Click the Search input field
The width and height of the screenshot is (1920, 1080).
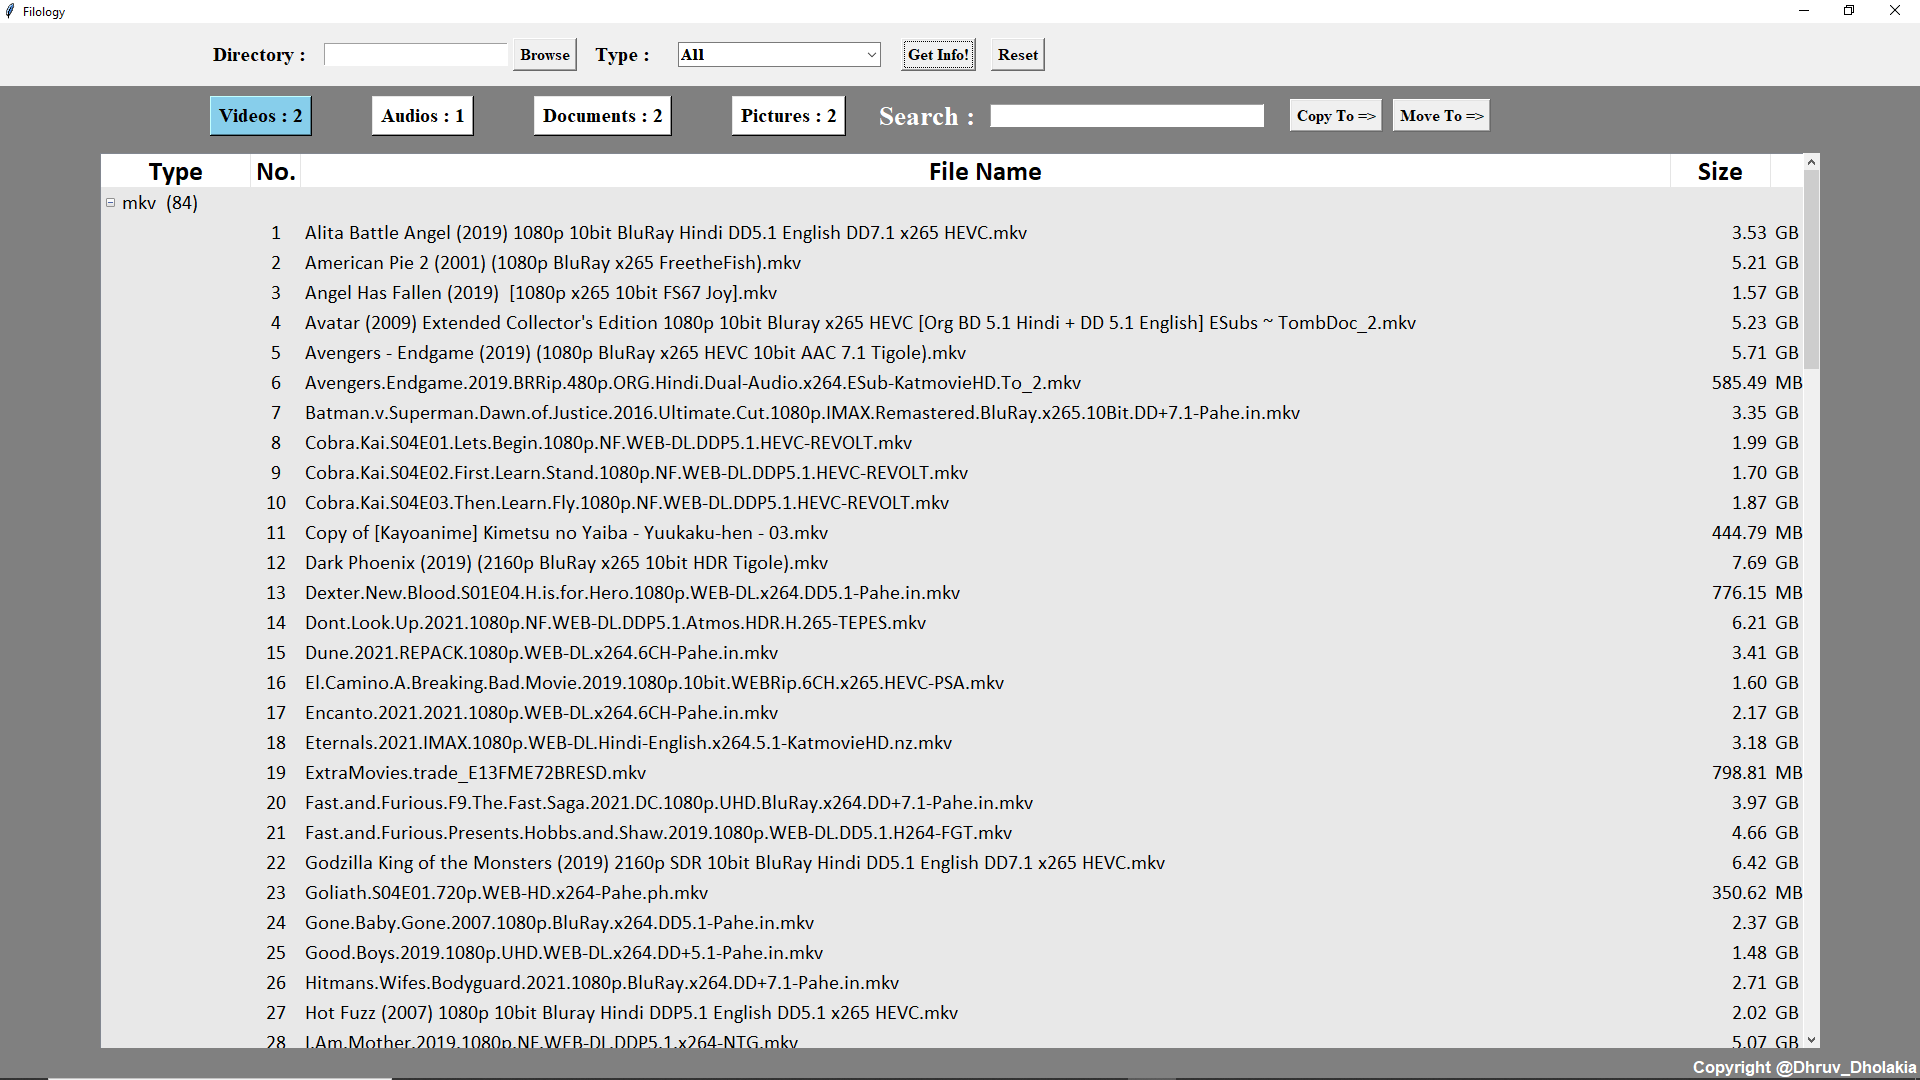click(1126, 116)
